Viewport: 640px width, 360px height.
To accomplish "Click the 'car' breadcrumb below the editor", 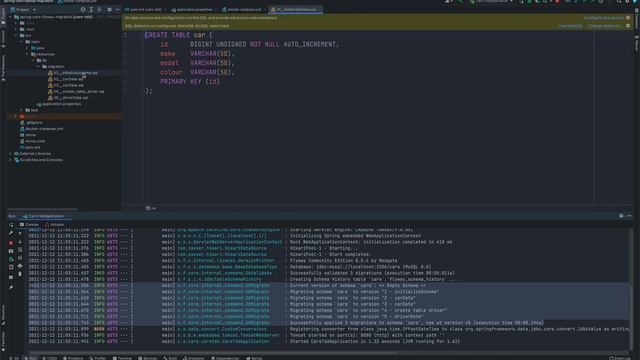I will click(x=151, y=208).
